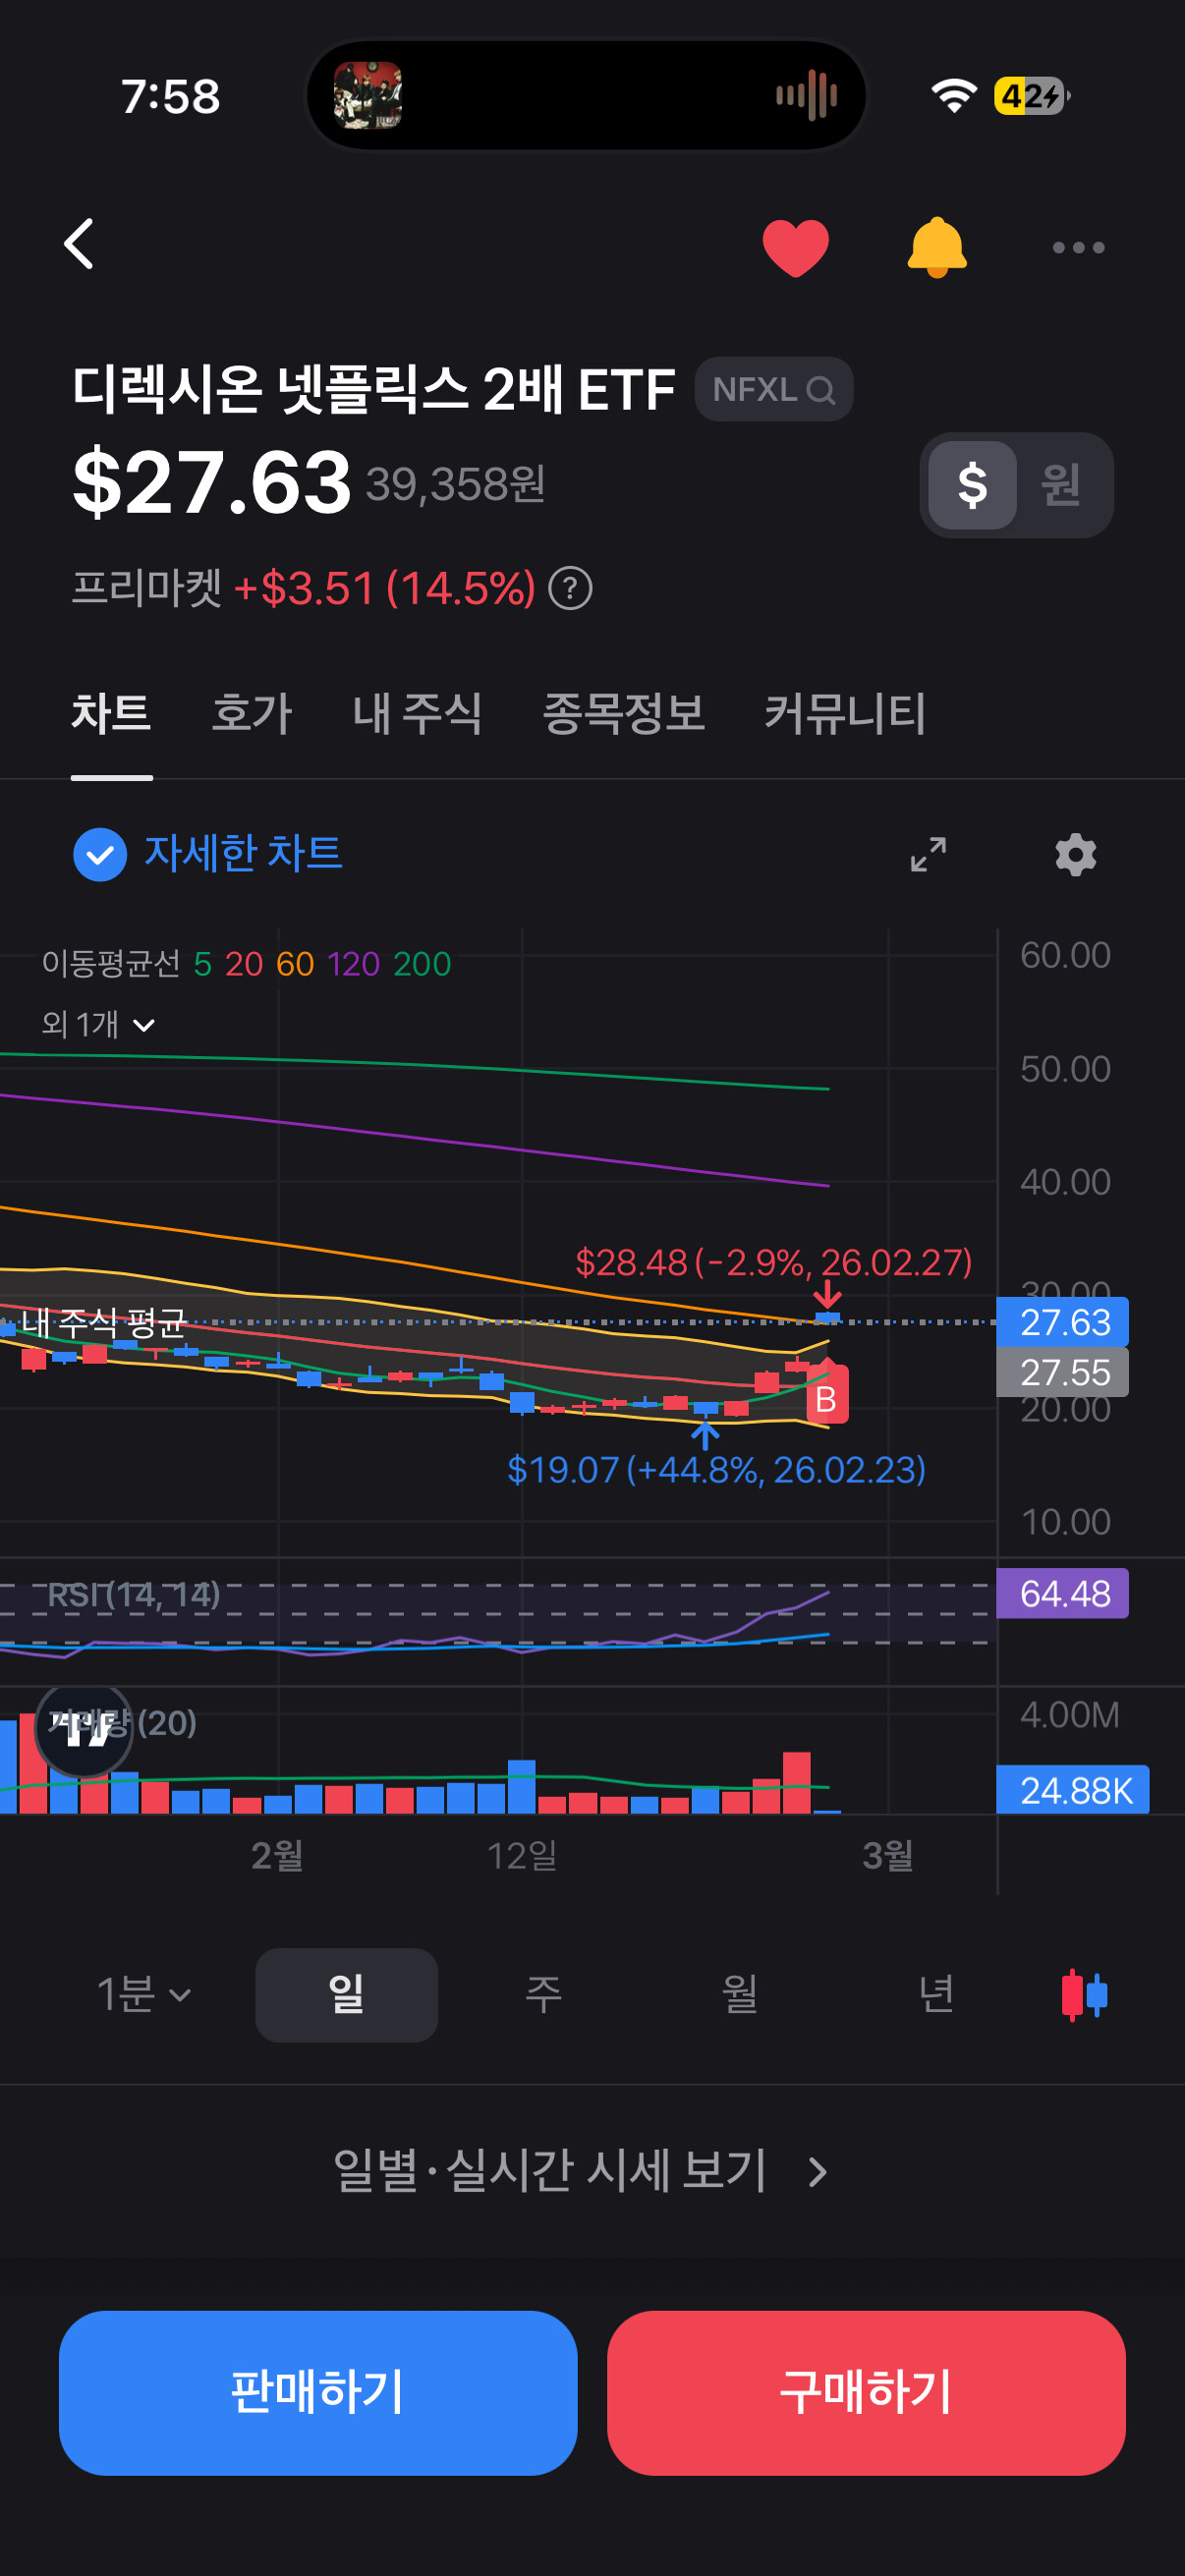The image size is (1185, 2576).
Task: Tap the battery status indicator
Action: point(1032,96)
